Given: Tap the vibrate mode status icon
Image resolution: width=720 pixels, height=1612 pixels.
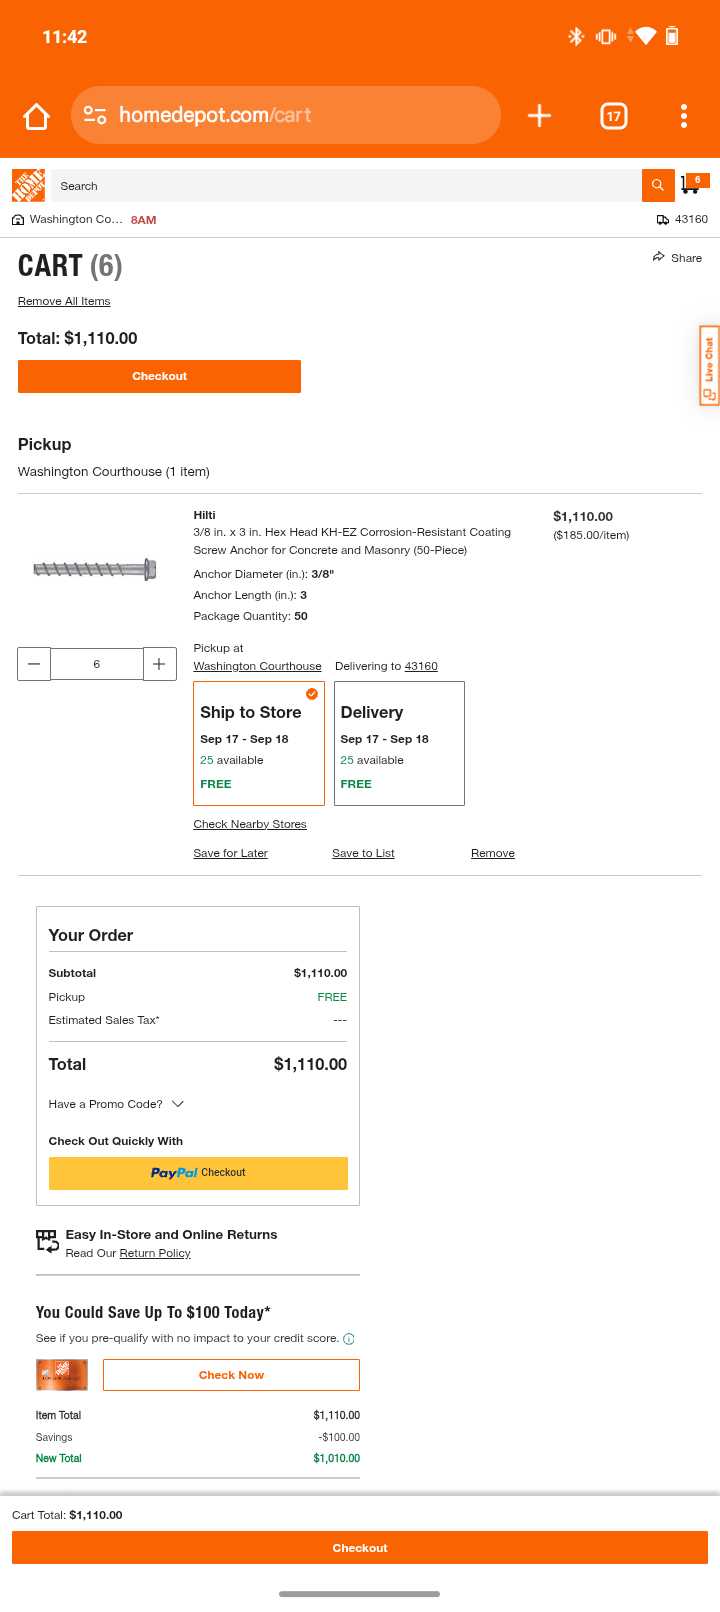Looking at the screenshot, I should tap(606, 36).
